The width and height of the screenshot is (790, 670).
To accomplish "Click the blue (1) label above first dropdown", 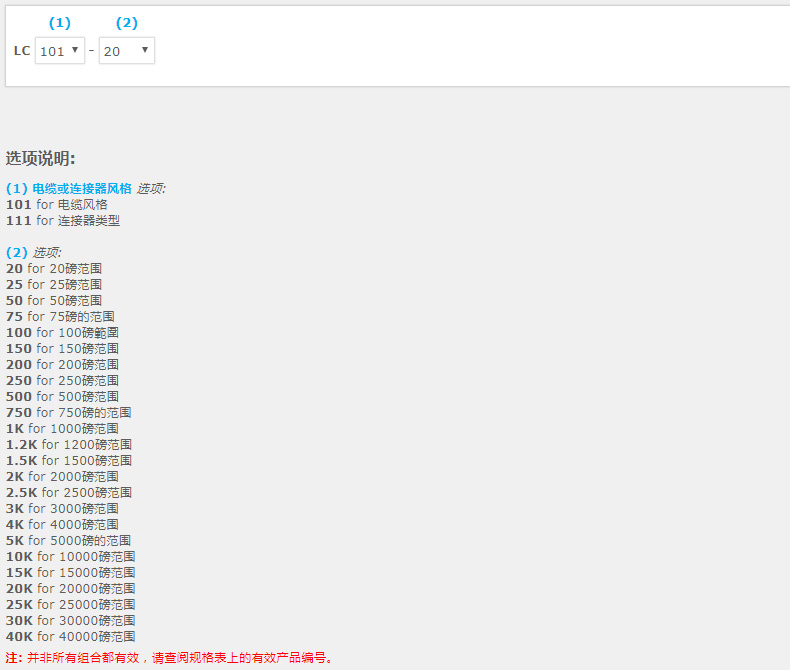I will (x=60, y=23).
